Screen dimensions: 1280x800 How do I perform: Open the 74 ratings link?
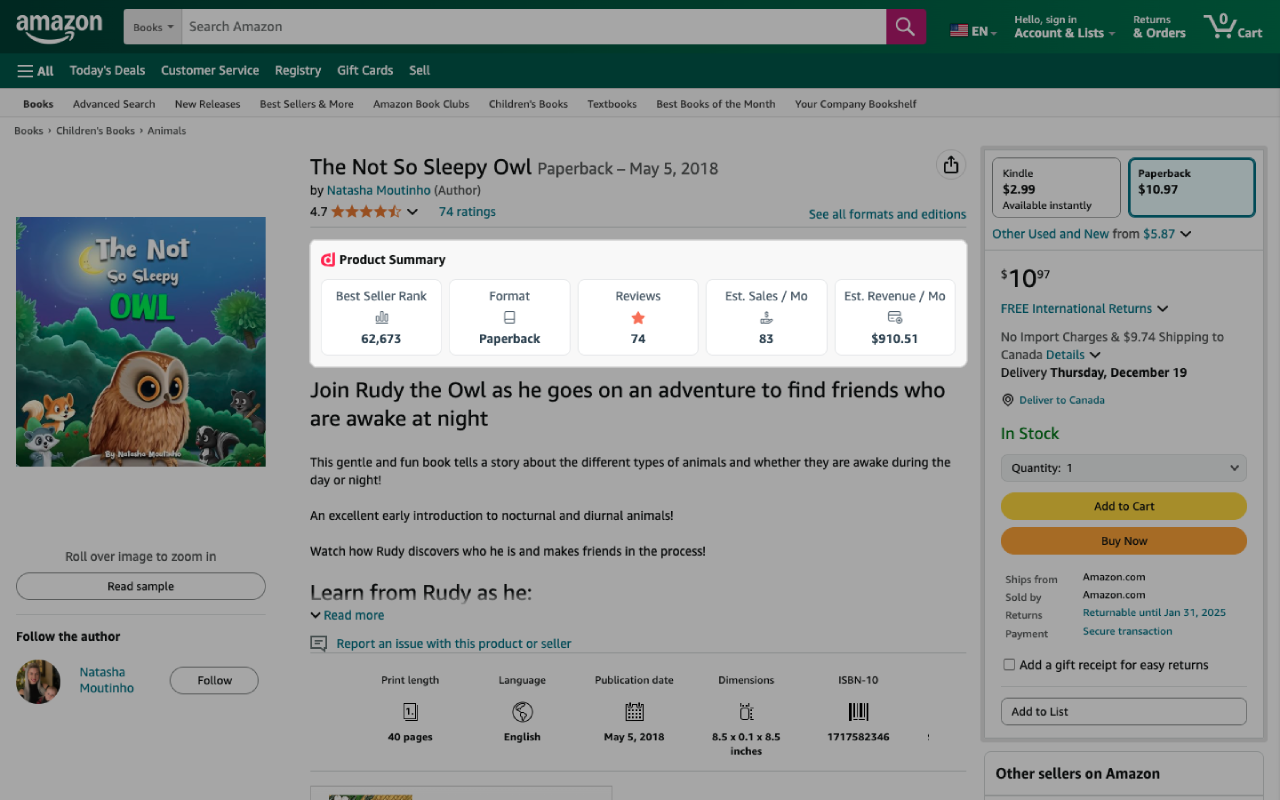[x=467, y=212]
